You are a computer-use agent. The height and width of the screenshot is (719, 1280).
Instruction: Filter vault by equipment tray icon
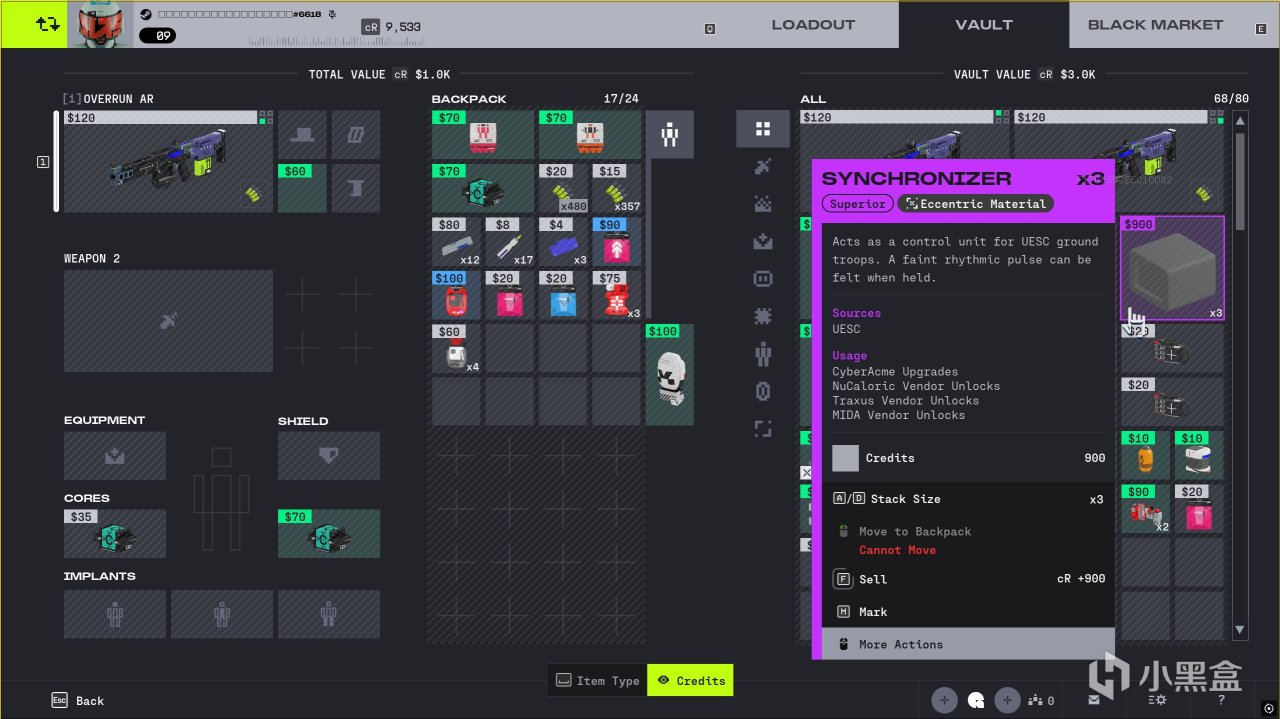(763, 241)
